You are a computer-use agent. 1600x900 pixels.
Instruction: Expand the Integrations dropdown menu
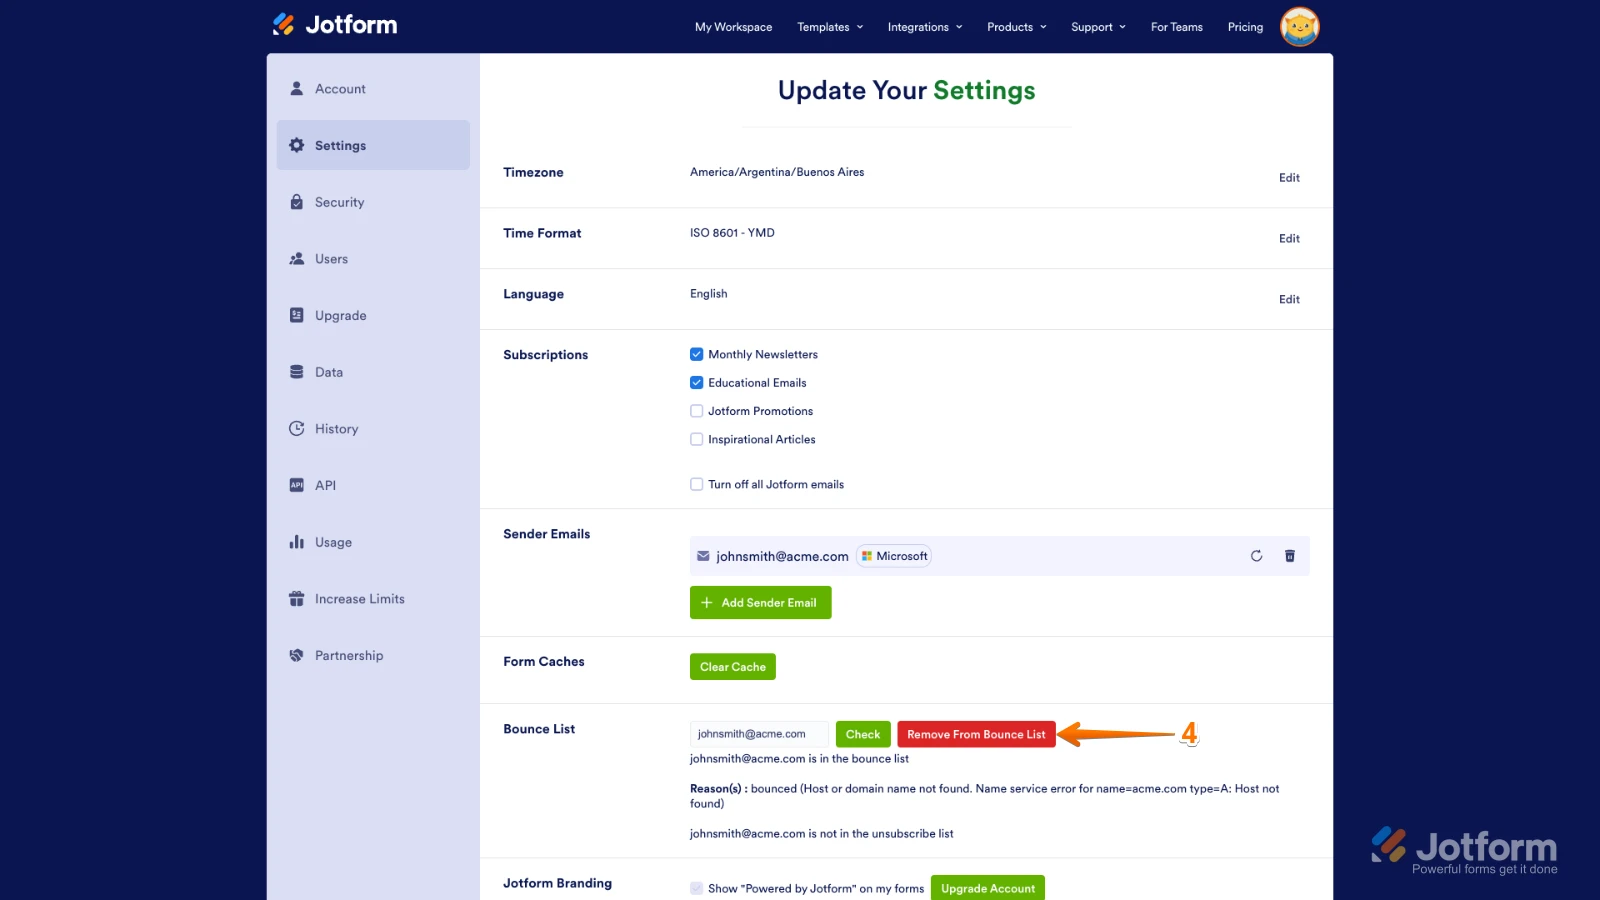925,27
